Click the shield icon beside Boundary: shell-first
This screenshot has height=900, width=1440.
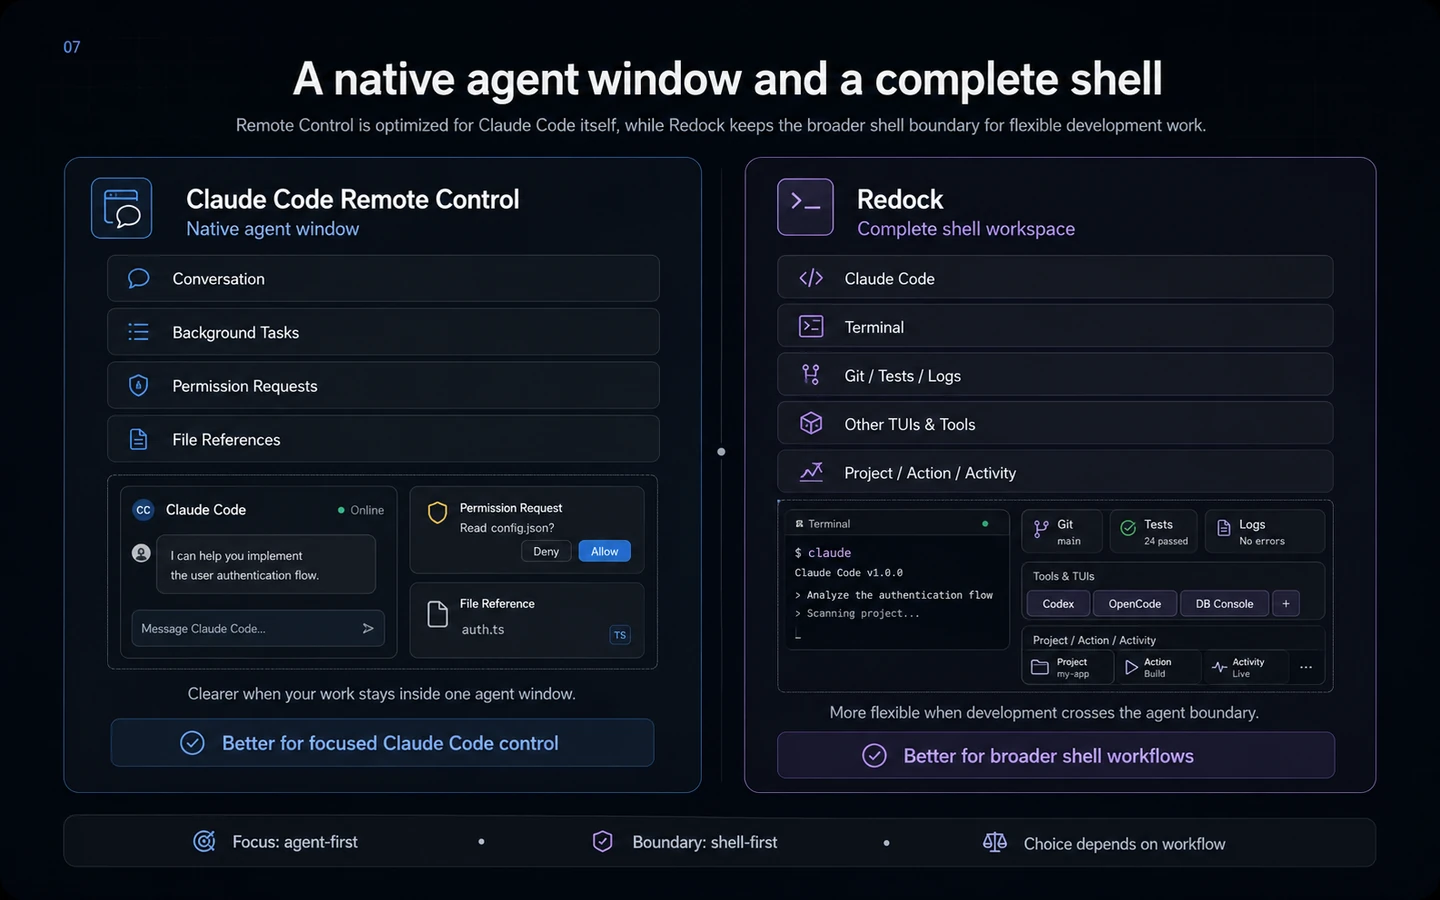tap(602, 841)
